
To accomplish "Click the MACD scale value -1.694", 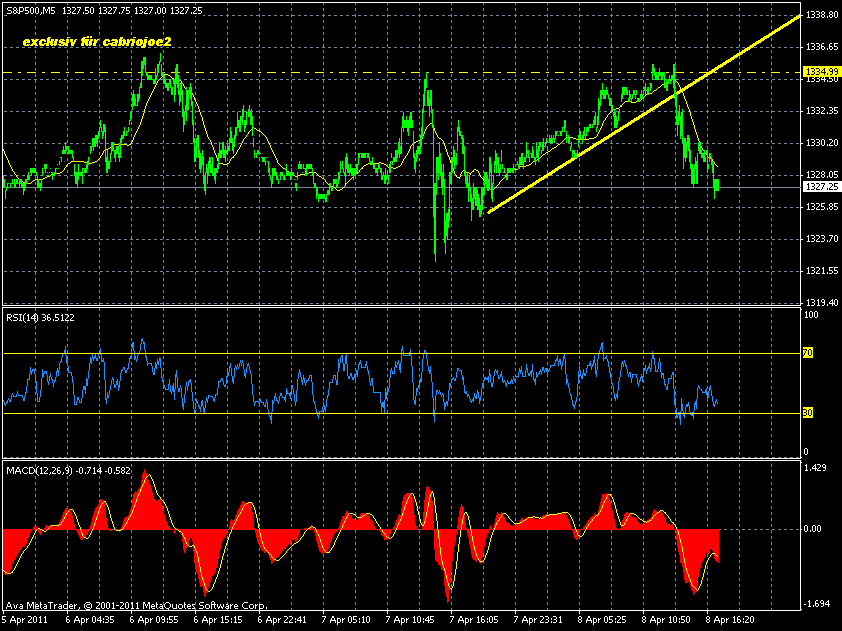I will [815, 605].
